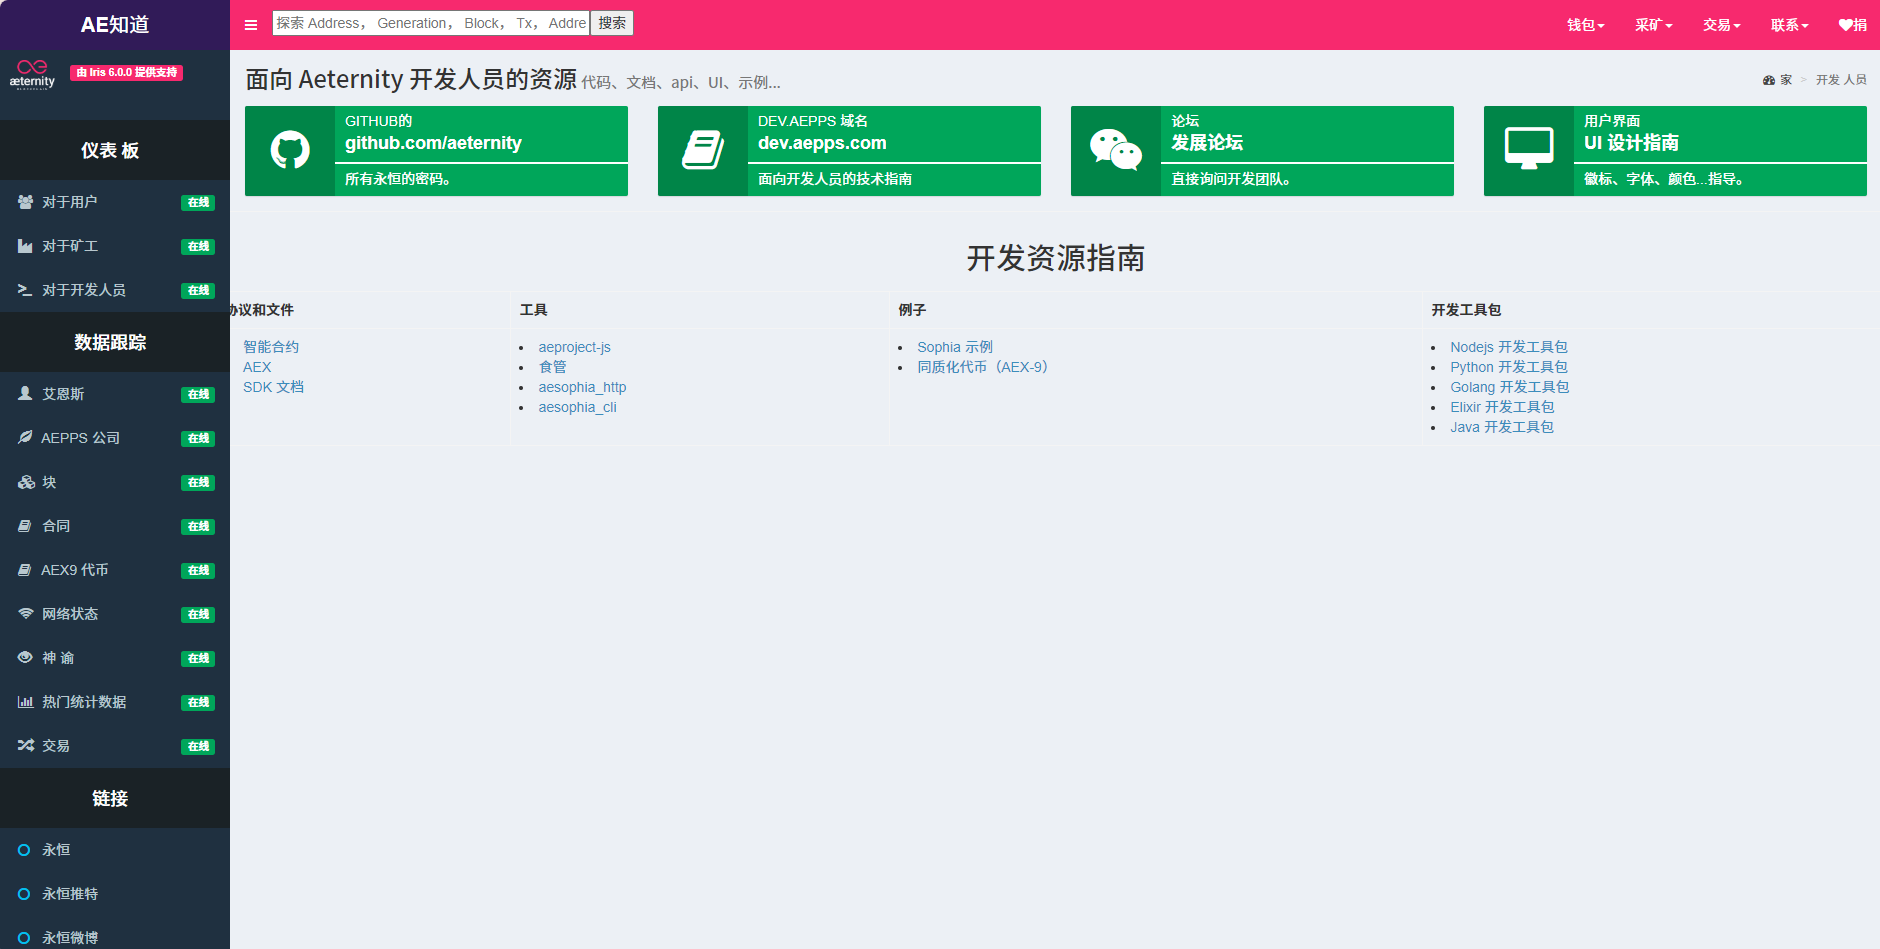Click the circle icon beside 永恒
1880x949 pixels.
[24, 850]
